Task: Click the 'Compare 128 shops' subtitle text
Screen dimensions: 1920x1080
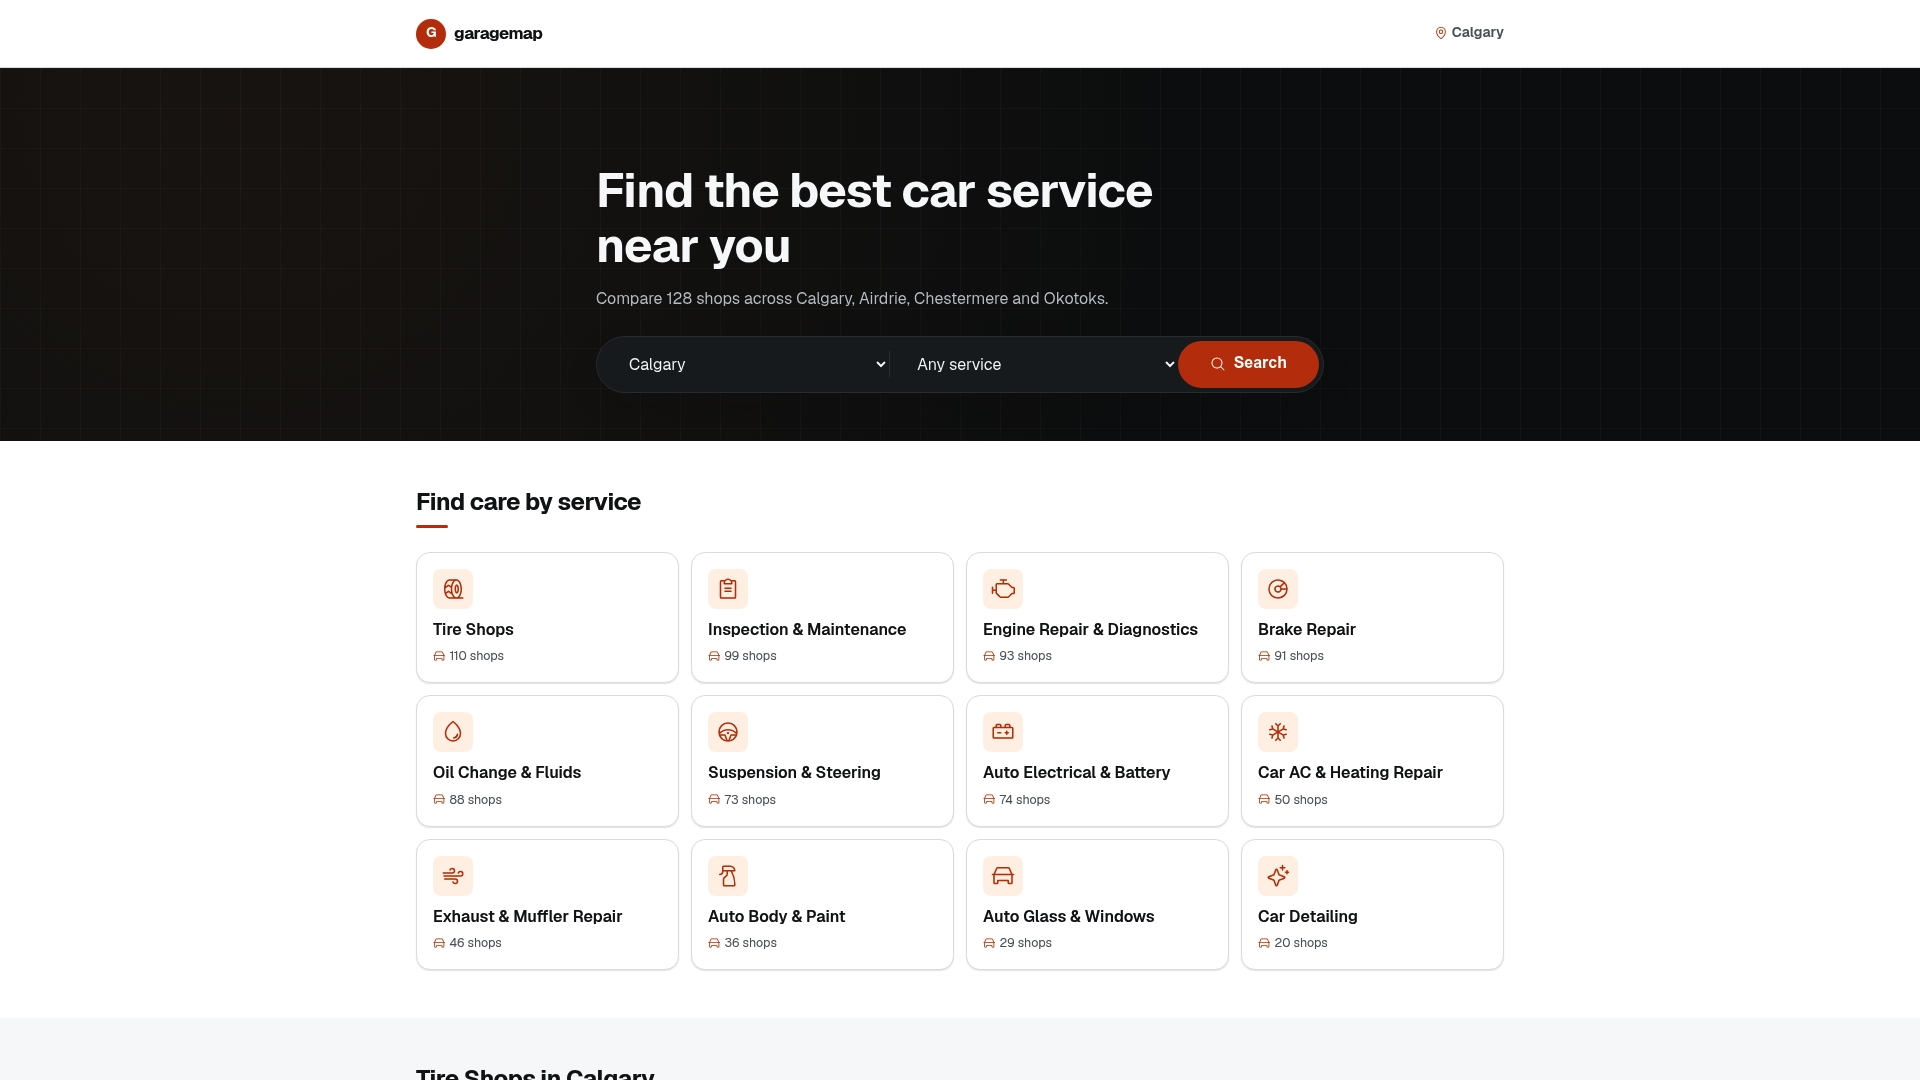Action: tap(852, 299)
